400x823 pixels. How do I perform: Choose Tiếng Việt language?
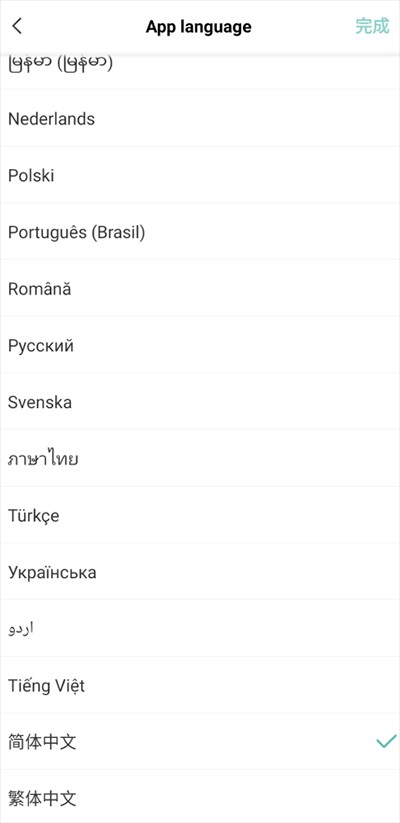click(x=200, y=685)
